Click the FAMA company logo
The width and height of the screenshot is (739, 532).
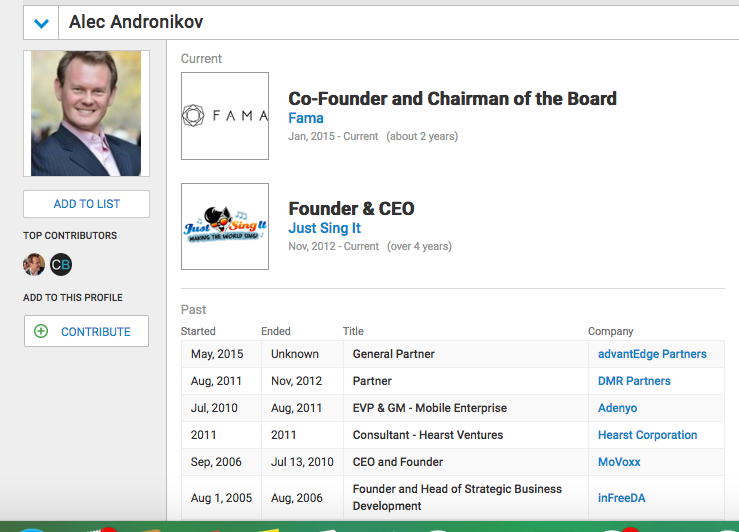(x=225, y=116)
